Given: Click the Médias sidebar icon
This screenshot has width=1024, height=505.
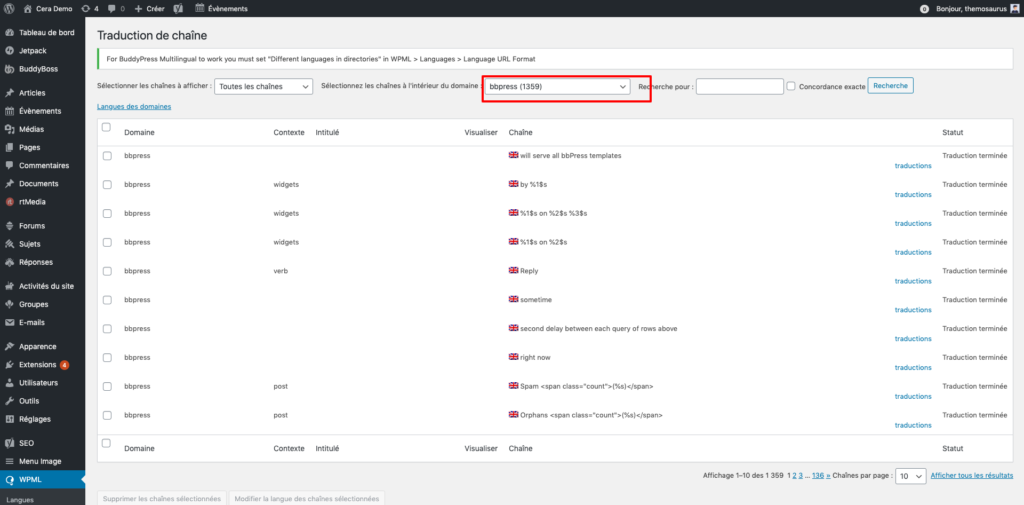Looking at the screenshot, I should click(9, 129).
